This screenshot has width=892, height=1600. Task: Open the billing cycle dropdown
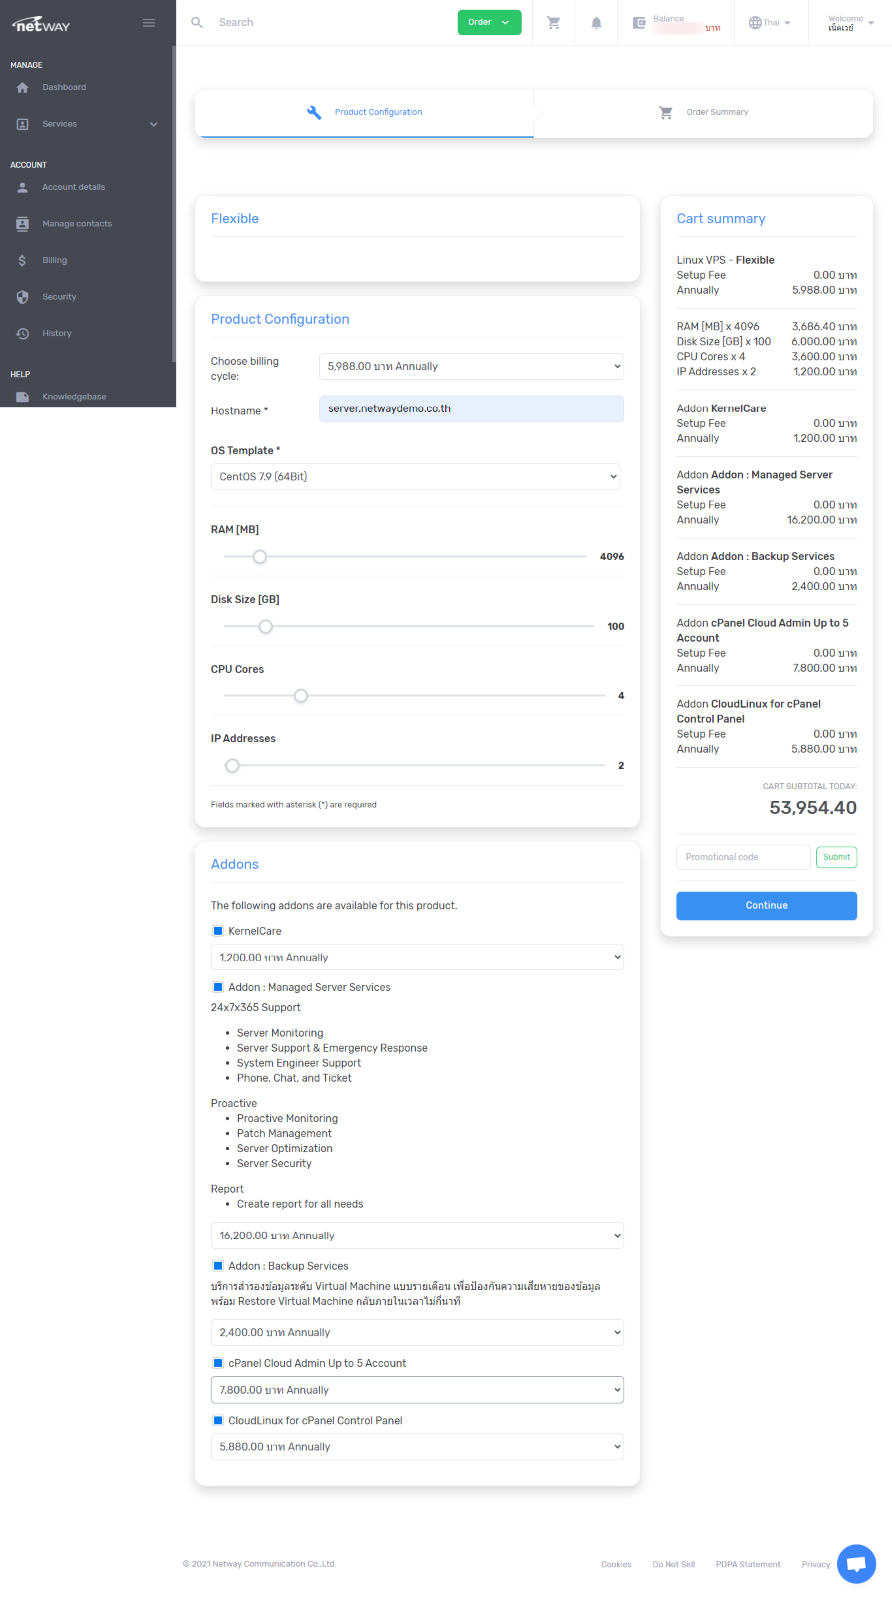[x=471, y=367]
